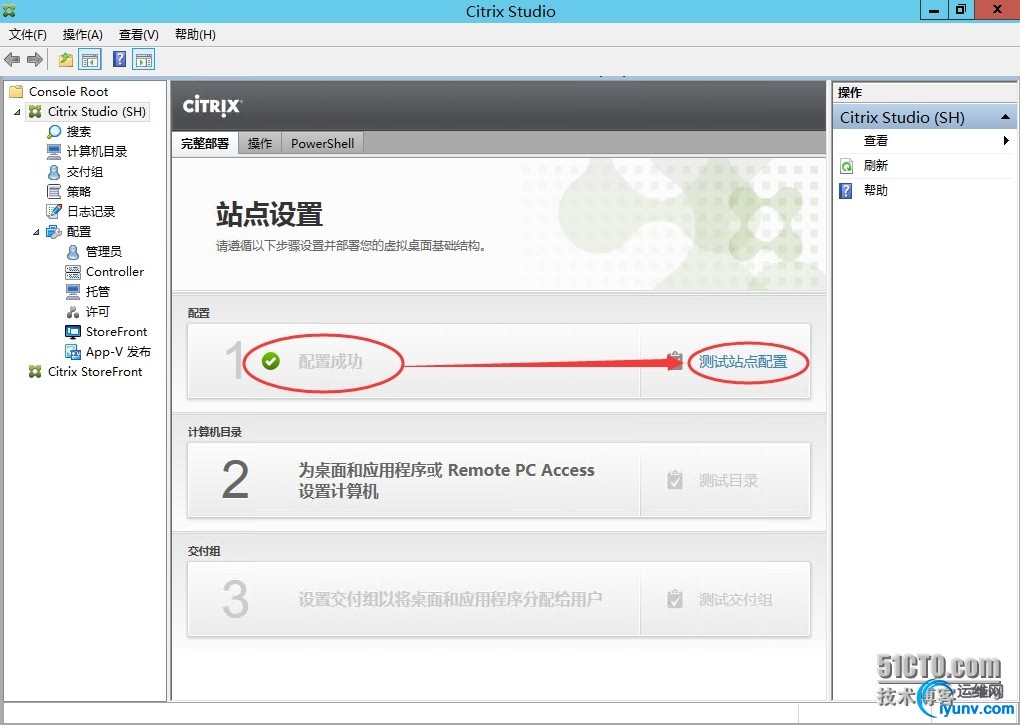
Task: Select the Citrix StoreFront tree label
Action: point(95,372)
